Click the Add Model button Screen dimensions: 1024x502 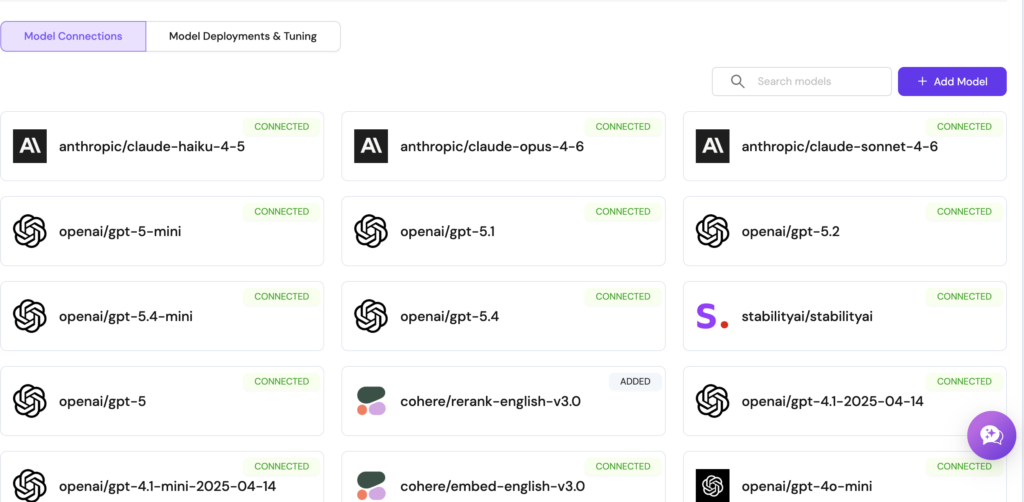point(952,82)
